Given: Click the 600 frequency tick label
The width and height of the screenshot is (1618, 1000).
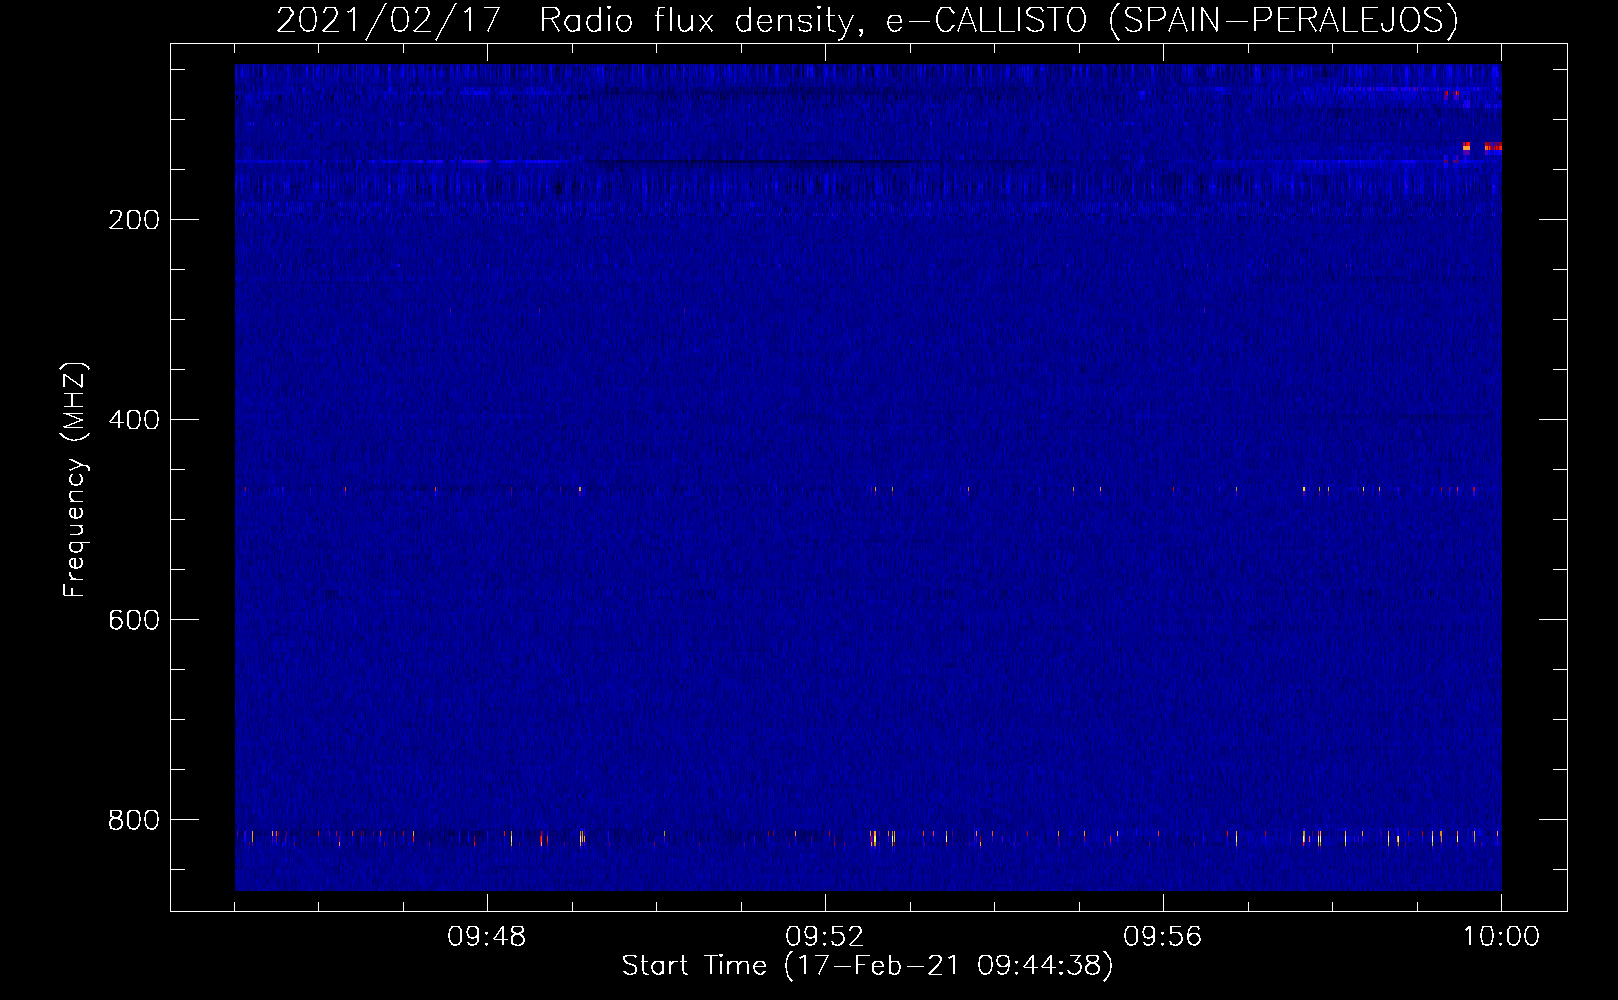Looking at the screenshot, I should 134,620.
